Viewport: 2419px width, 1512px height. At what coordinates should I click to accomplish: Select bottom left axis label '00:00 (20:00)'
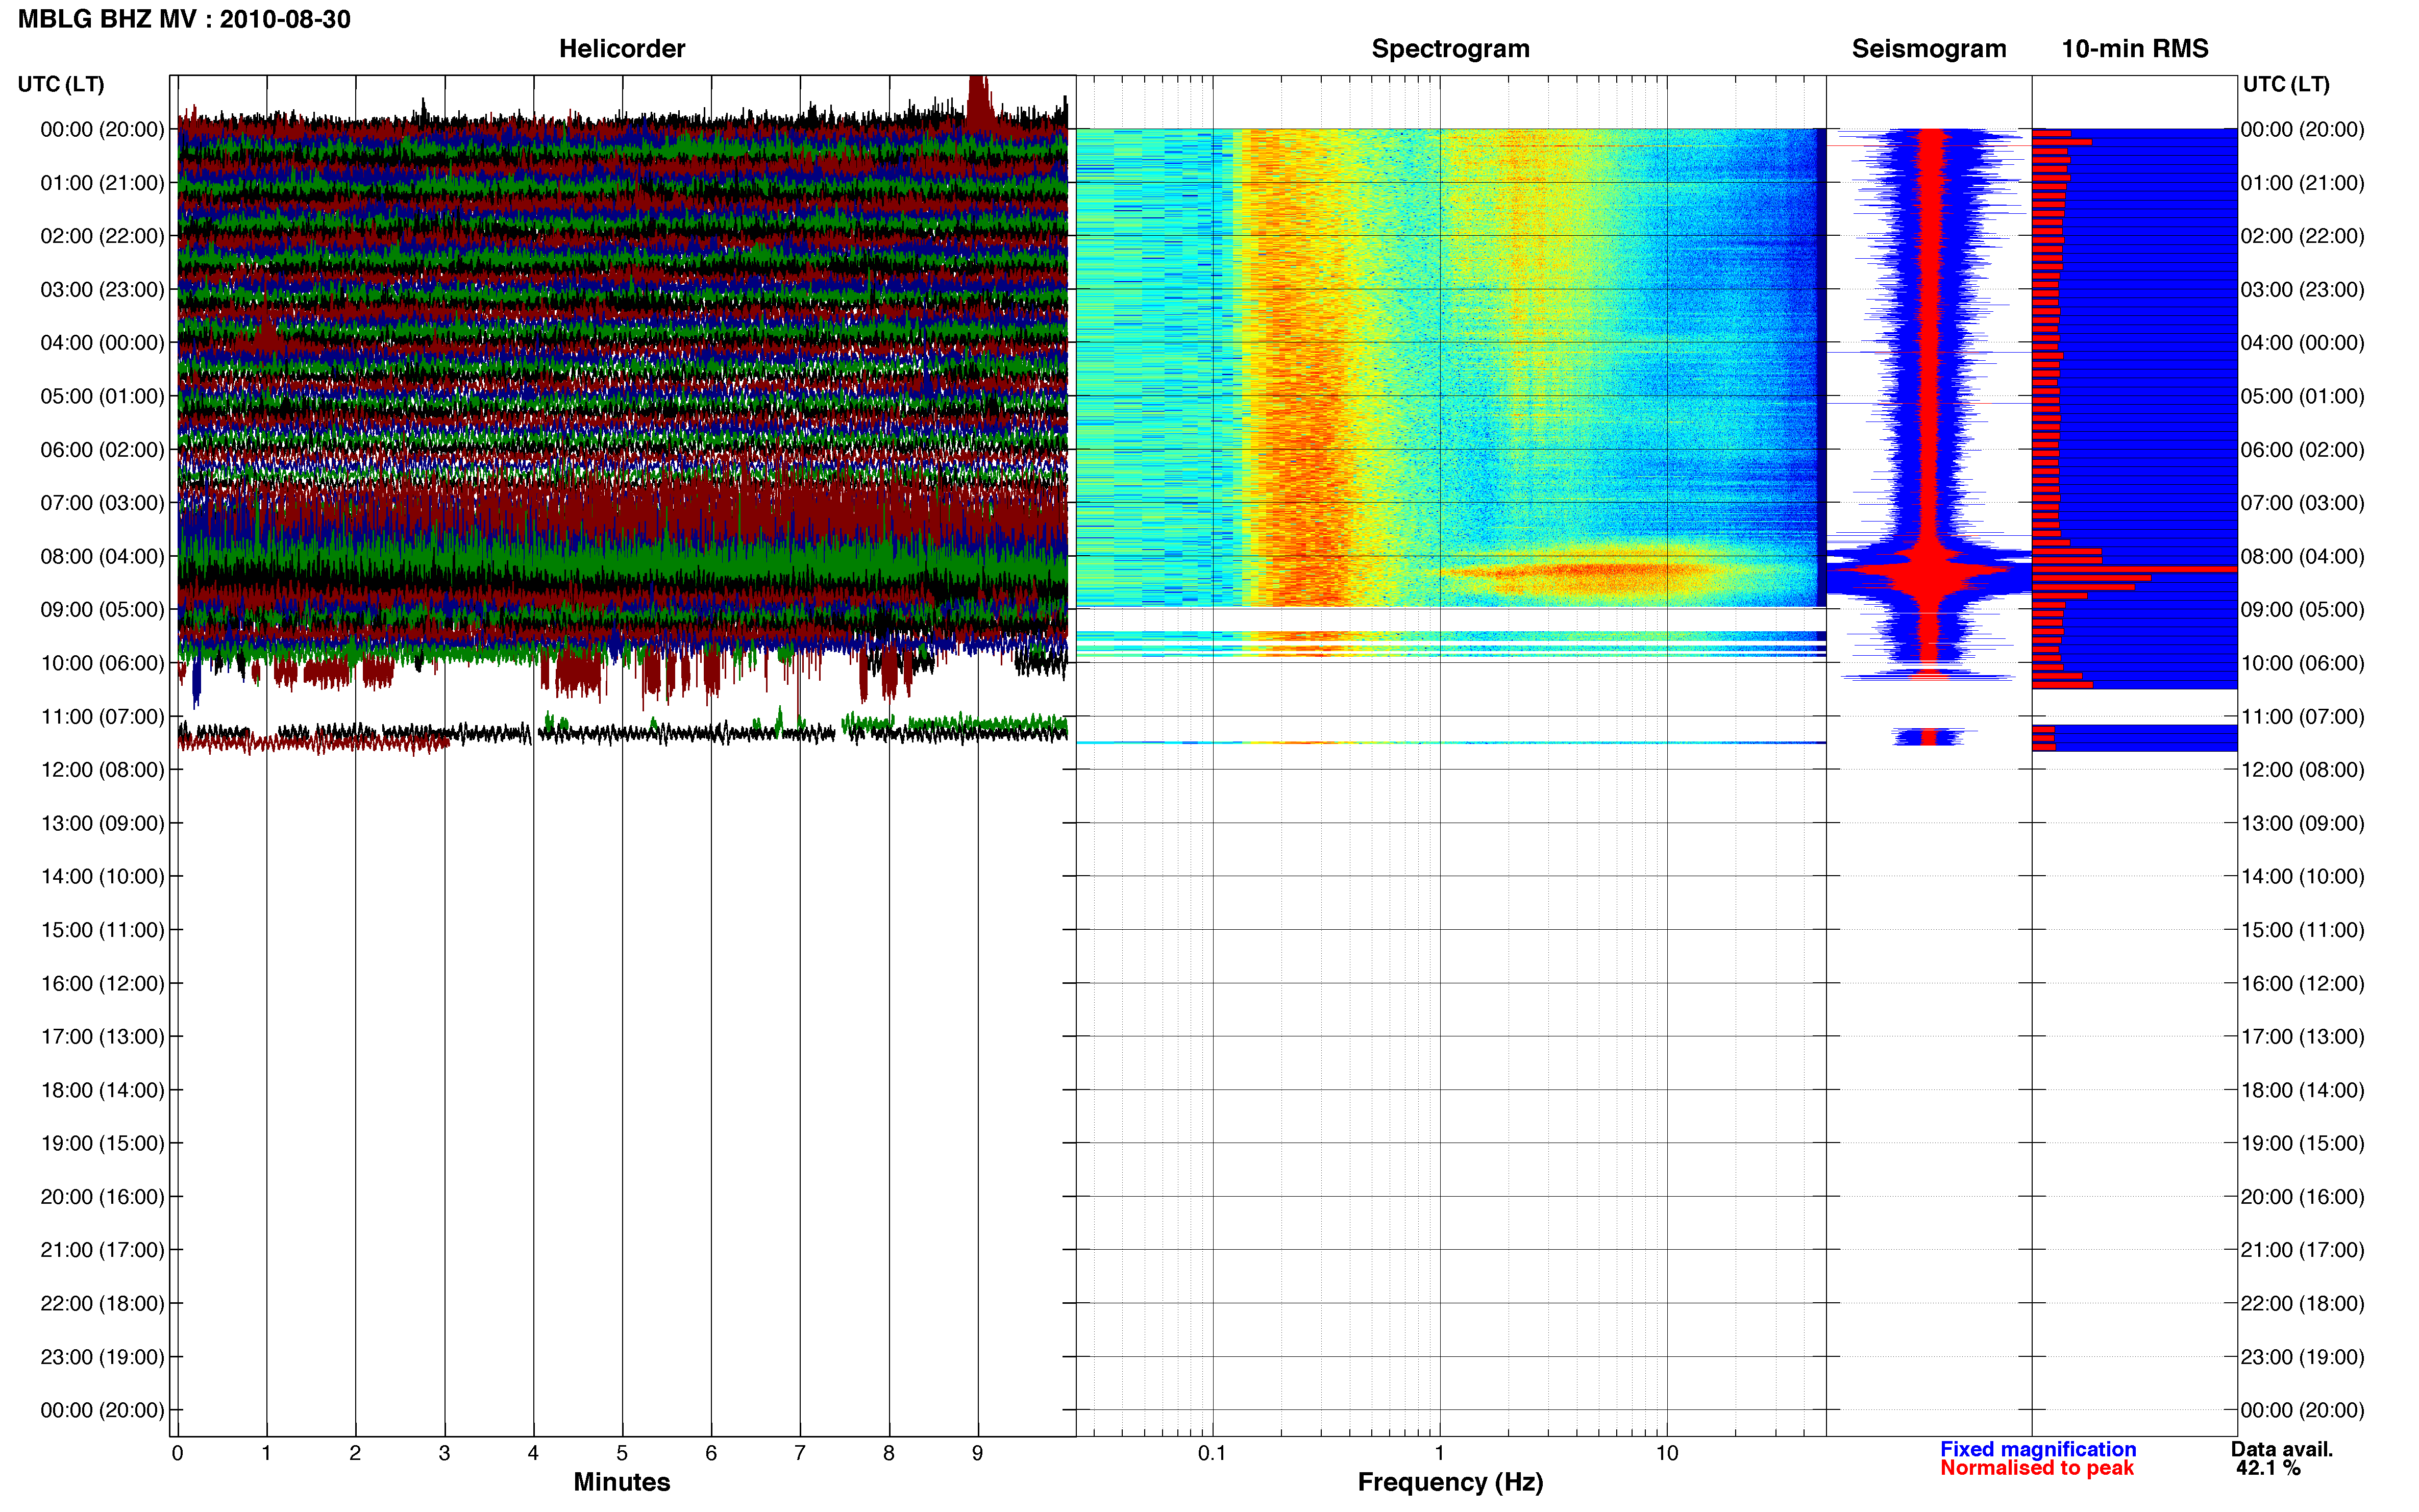pos(102,1410)
